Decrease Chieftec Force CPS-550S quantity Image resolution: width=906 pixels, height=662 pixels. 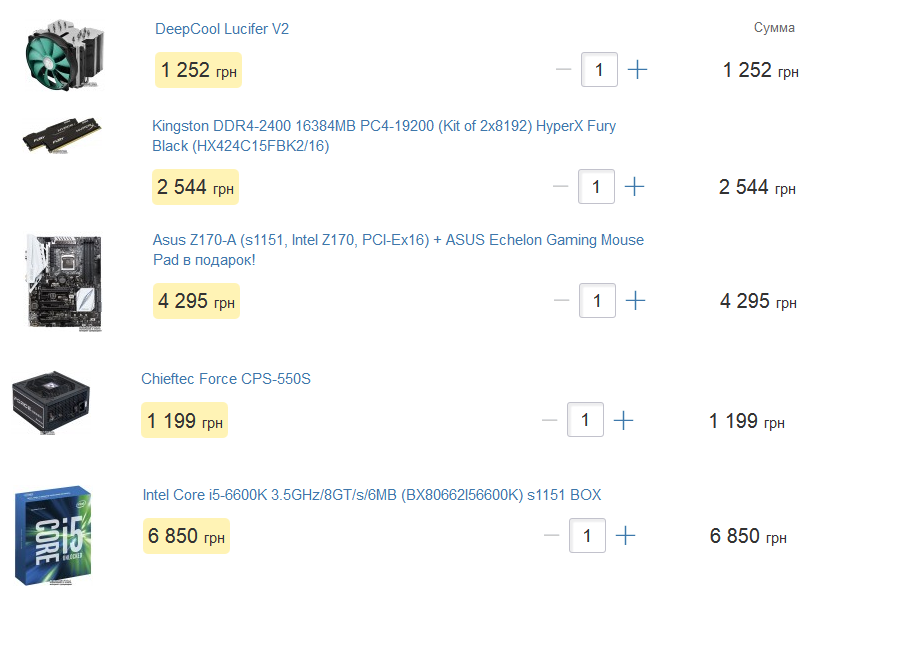pos(549,420)
